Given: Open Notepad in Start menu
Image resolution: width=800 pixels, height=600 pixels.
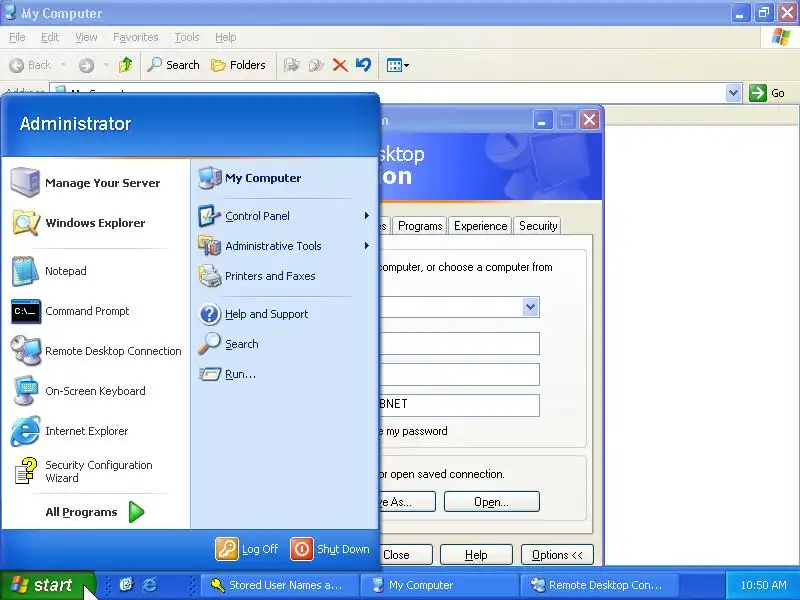Looking at the screenshot, I should click(x=95, y=271).
